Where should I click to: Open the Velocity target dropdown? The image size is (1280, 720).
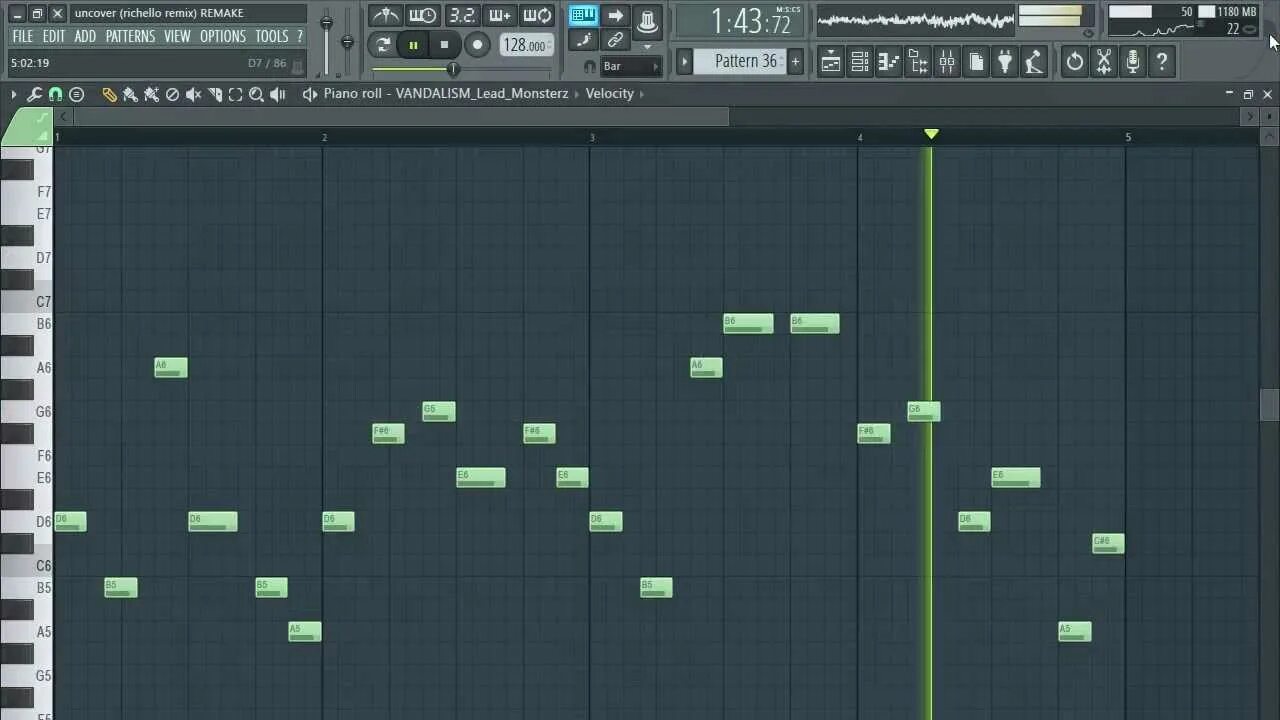[610, 93]
